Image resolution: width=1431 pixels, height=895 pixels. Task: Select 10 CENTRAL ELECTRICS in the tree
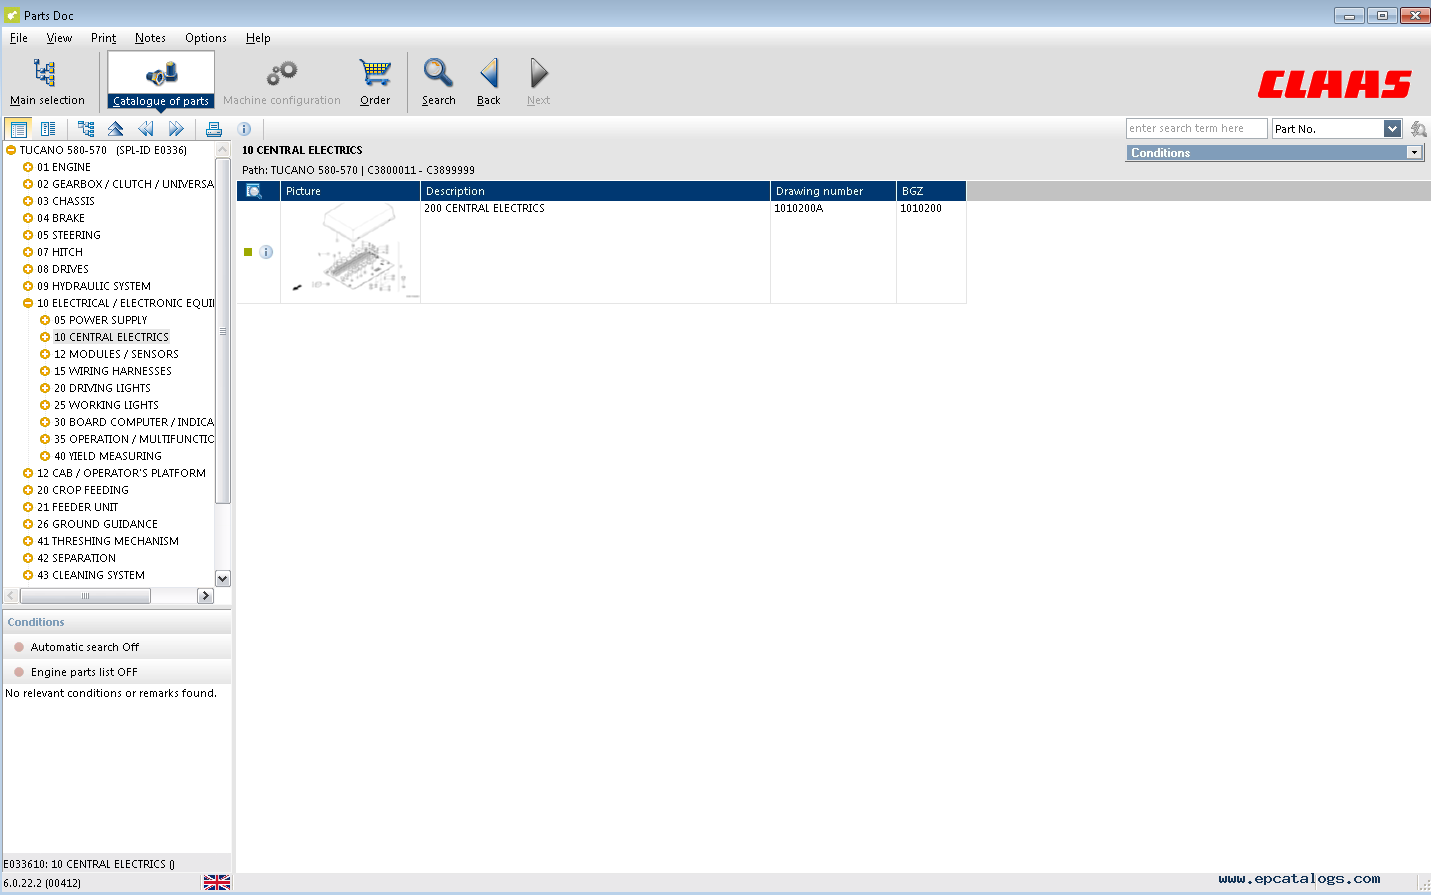[x=111, y=337]
